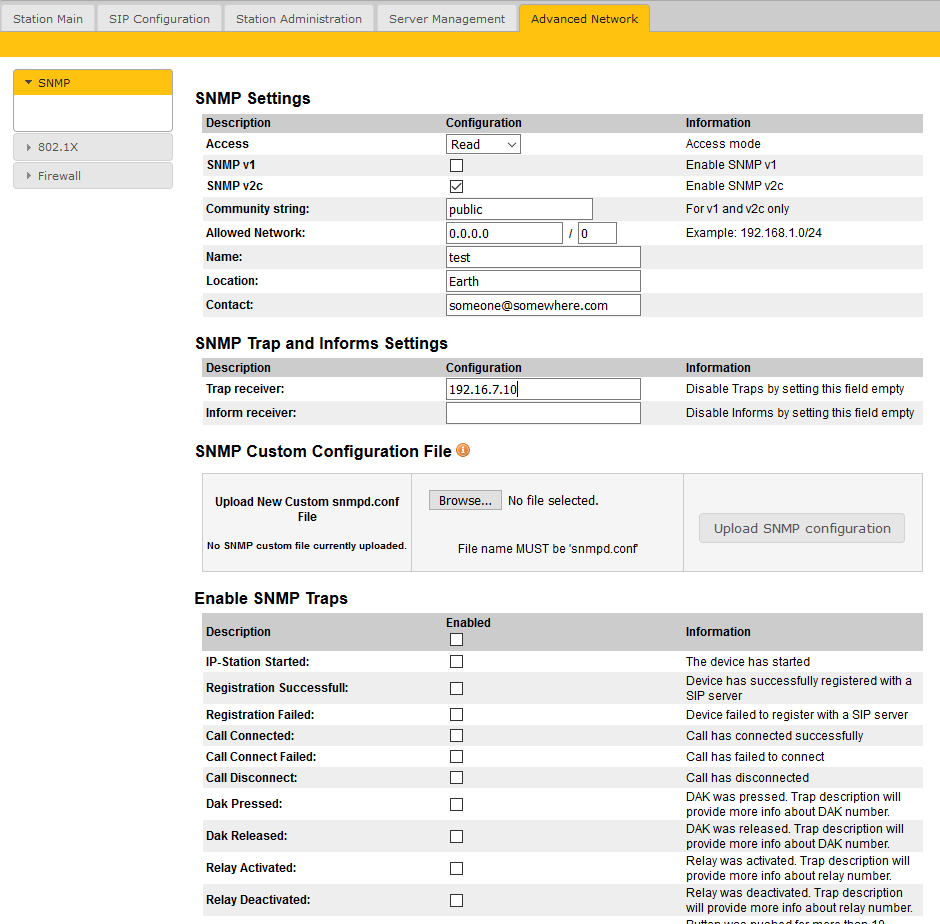Enable the SNMP v1 checkbox
The height and width of the screenshot is (924, 940).
click(x=455, y=164)
